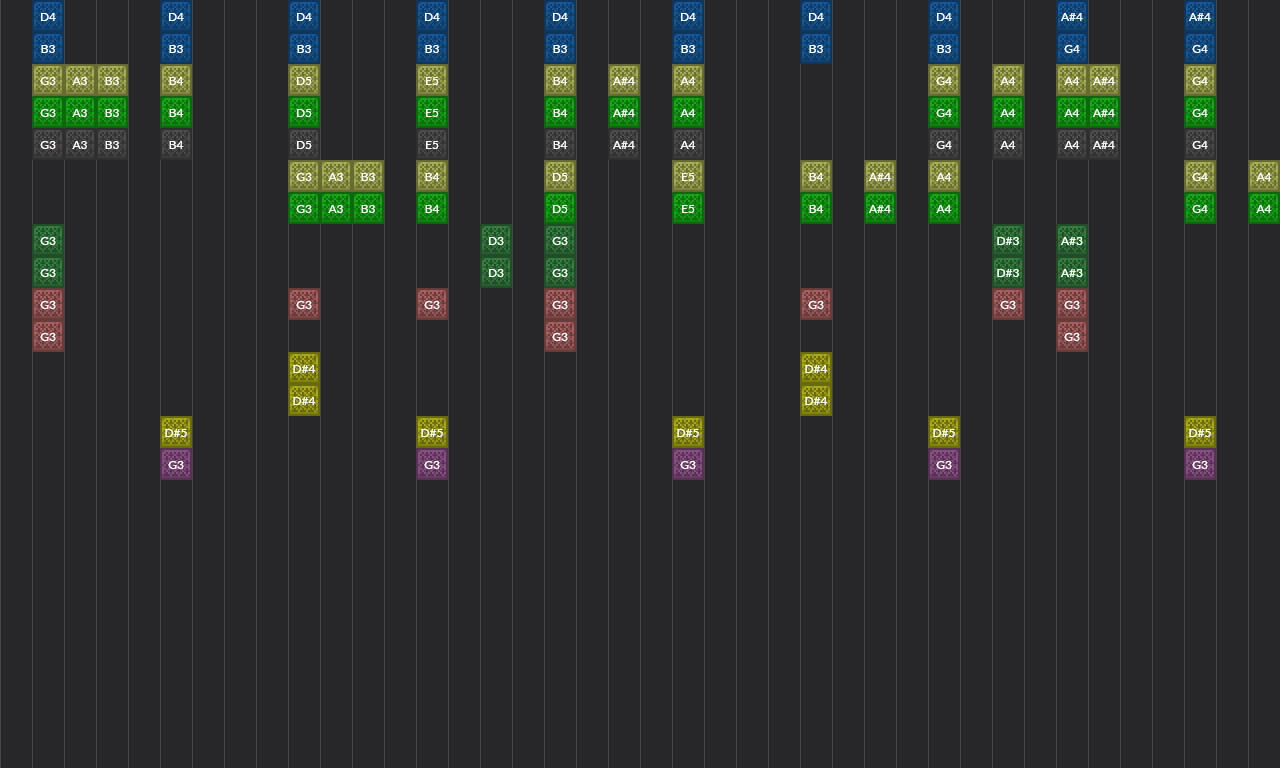
Task: Click the rightmost blue G4 note
Action: coord(1200,49)
